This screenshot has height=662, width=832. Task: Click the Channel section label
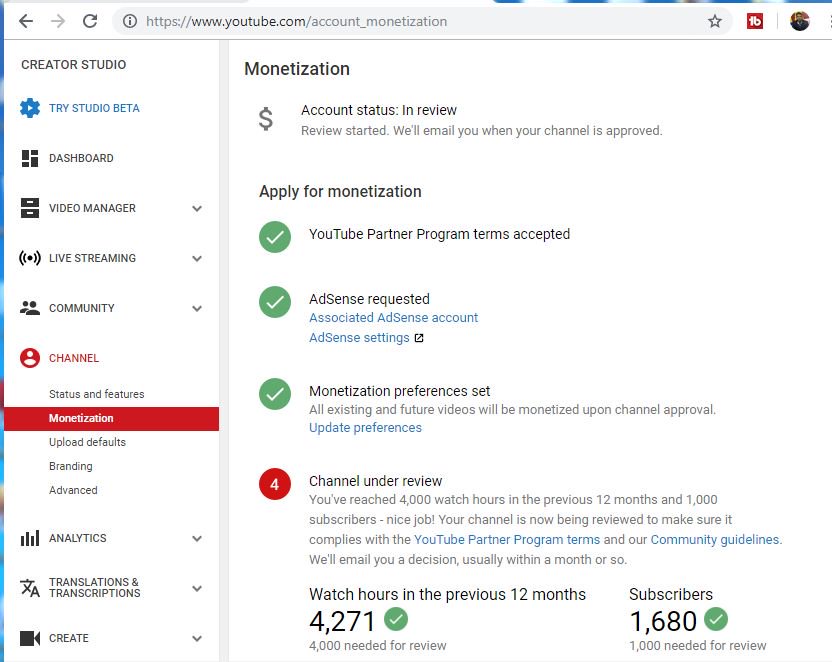pyautogui.click(x=74, y=358)
